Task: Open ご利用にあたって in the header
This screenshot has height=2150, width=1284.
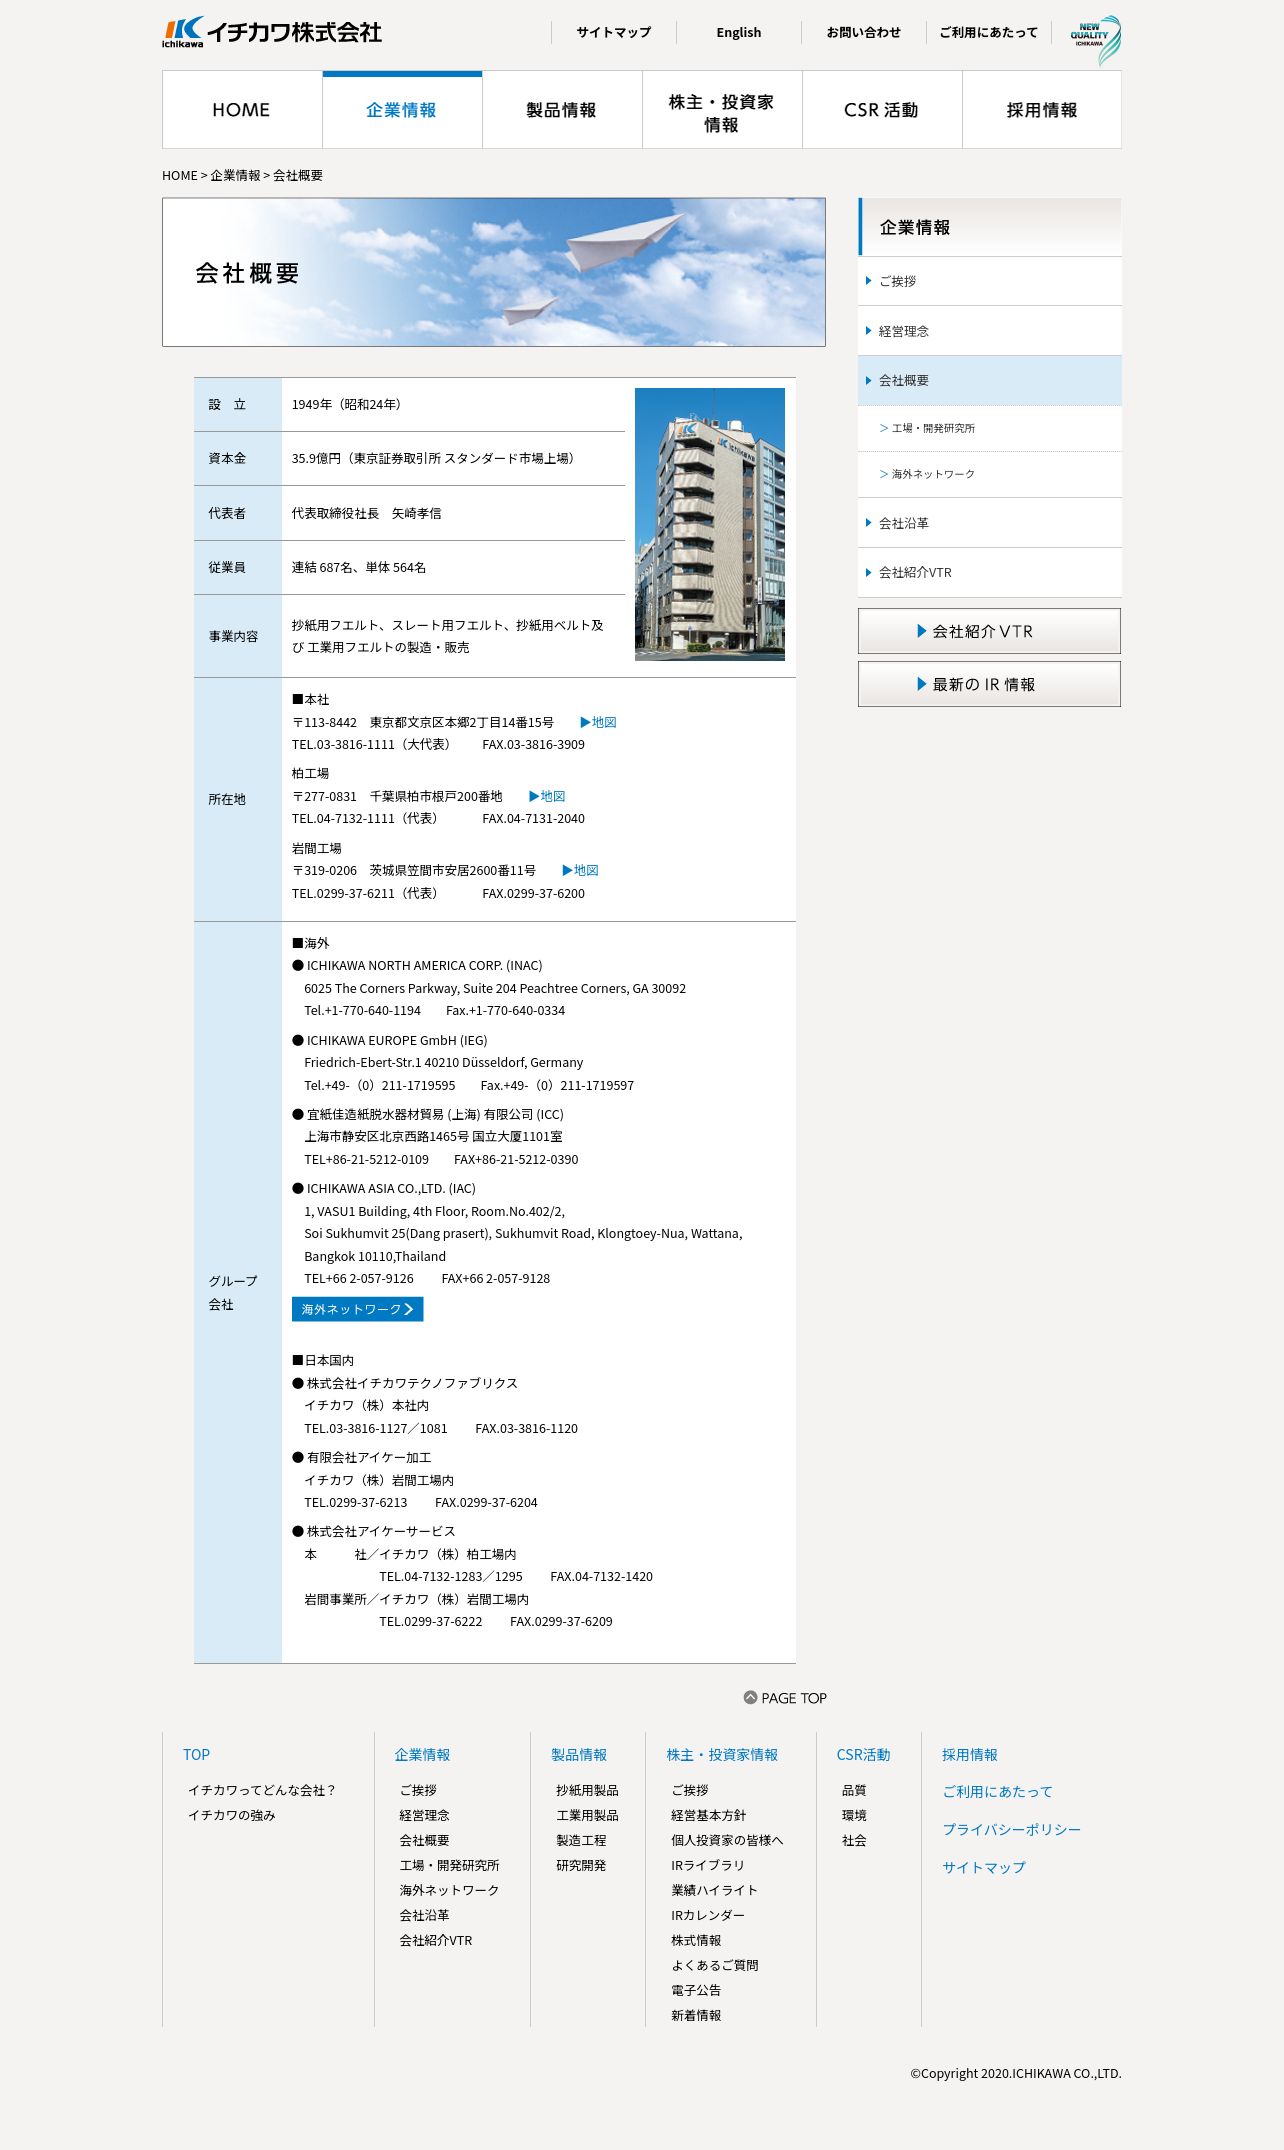Action: click(989, 32)
